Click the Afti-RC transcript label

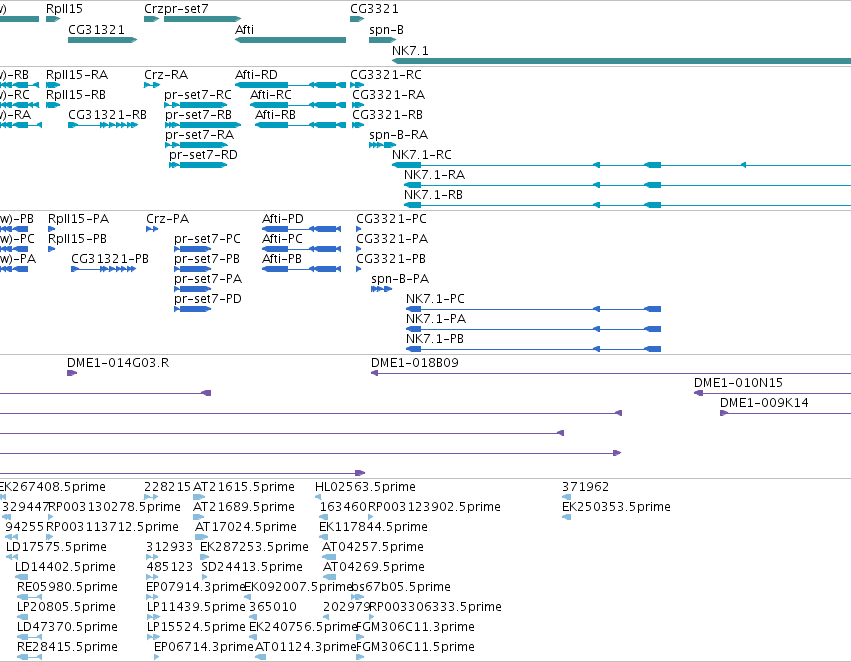pyautogui.click(x=271, y=94)
